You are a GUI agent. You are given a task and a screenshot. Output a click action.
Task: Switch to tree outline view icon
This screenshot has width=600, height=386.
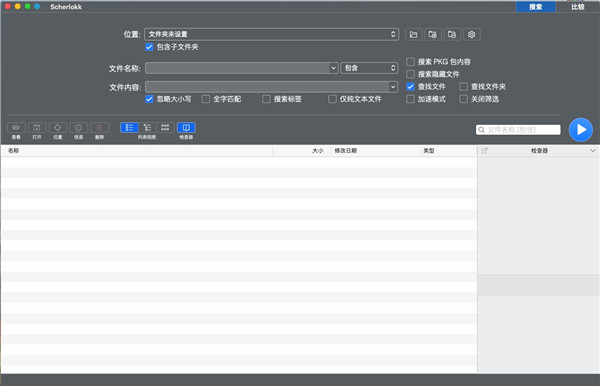147,127
